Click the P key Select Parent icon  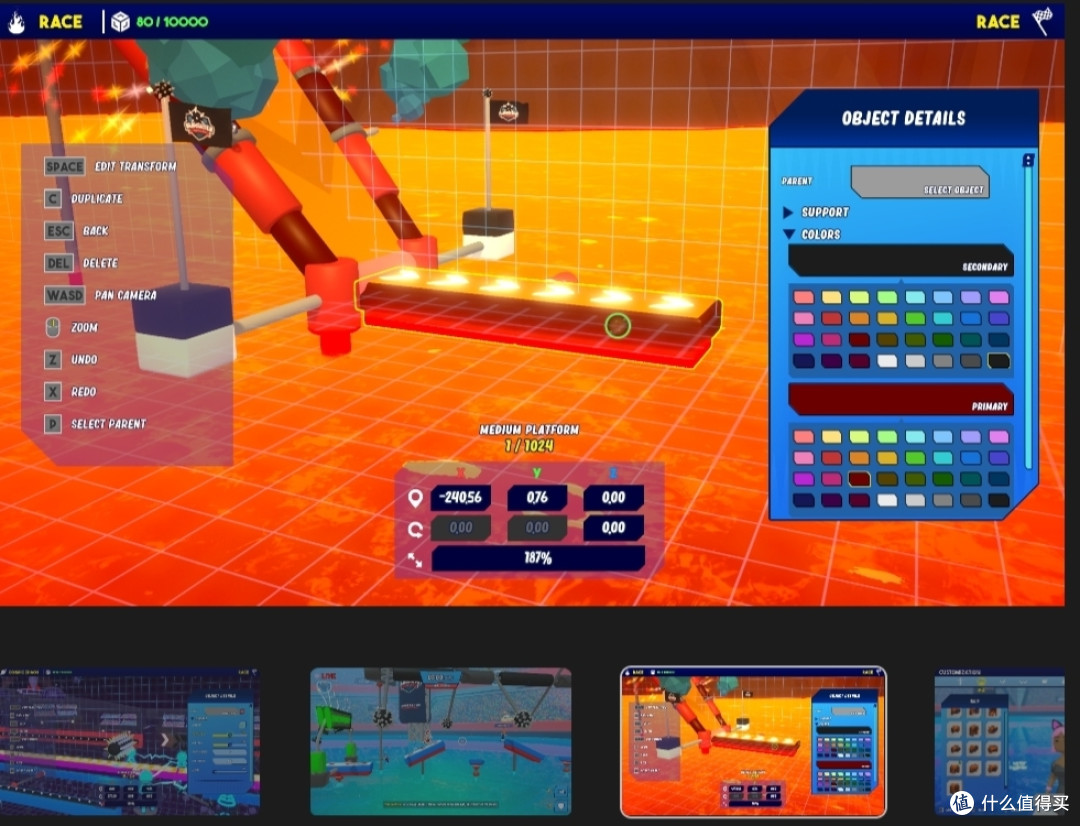(x=53, y=424)
